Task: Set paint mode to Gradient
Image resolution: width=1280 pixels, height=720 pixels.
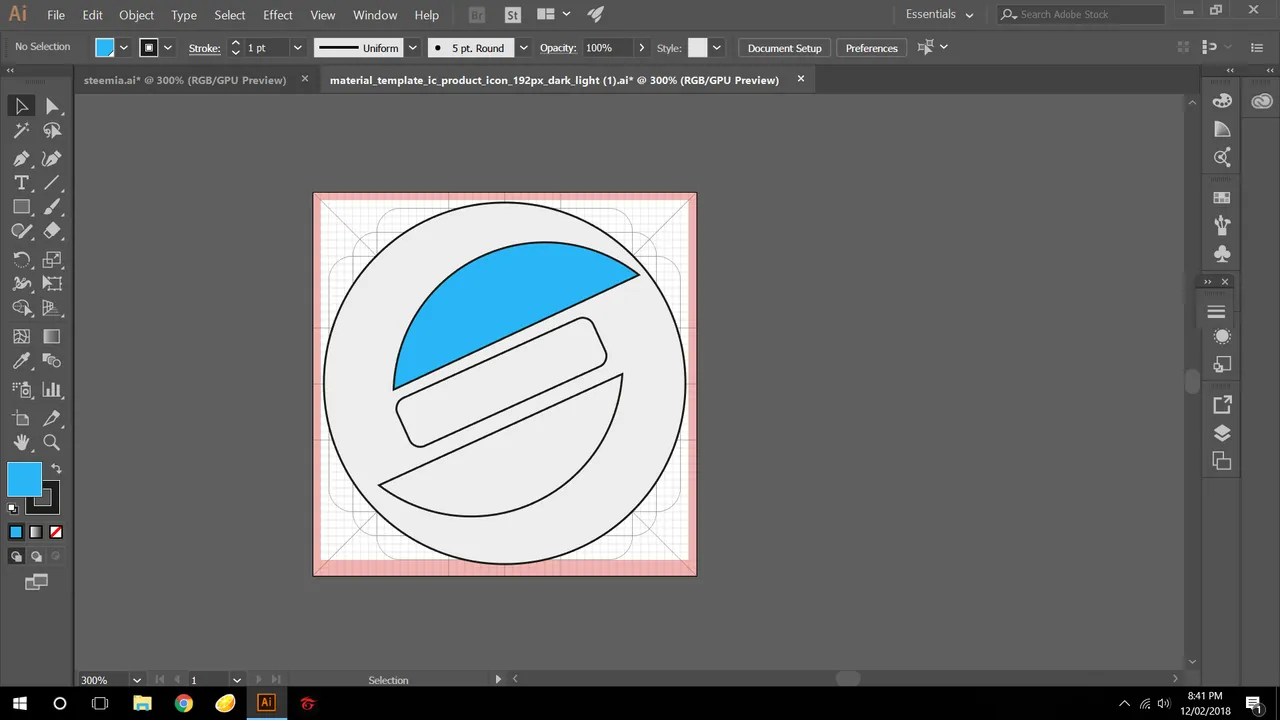Action: (36, 532)
